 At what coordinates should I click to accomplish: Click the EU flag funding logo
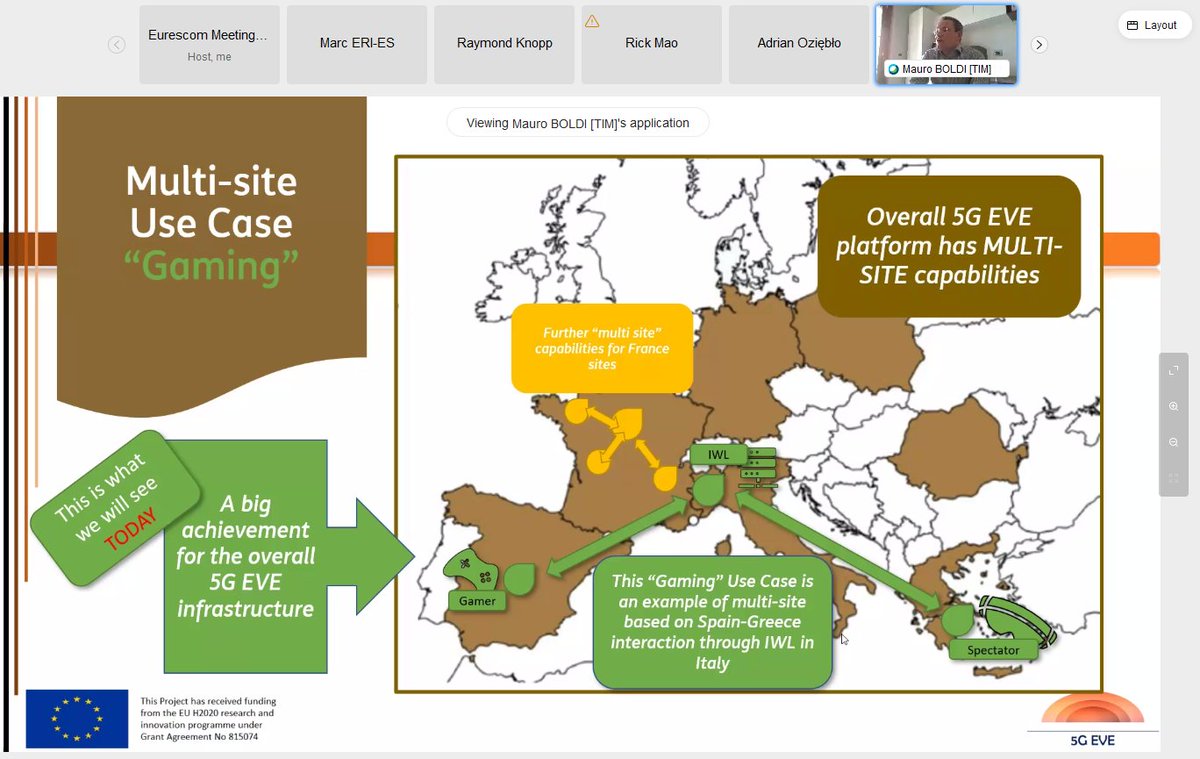tap(77, 718)
